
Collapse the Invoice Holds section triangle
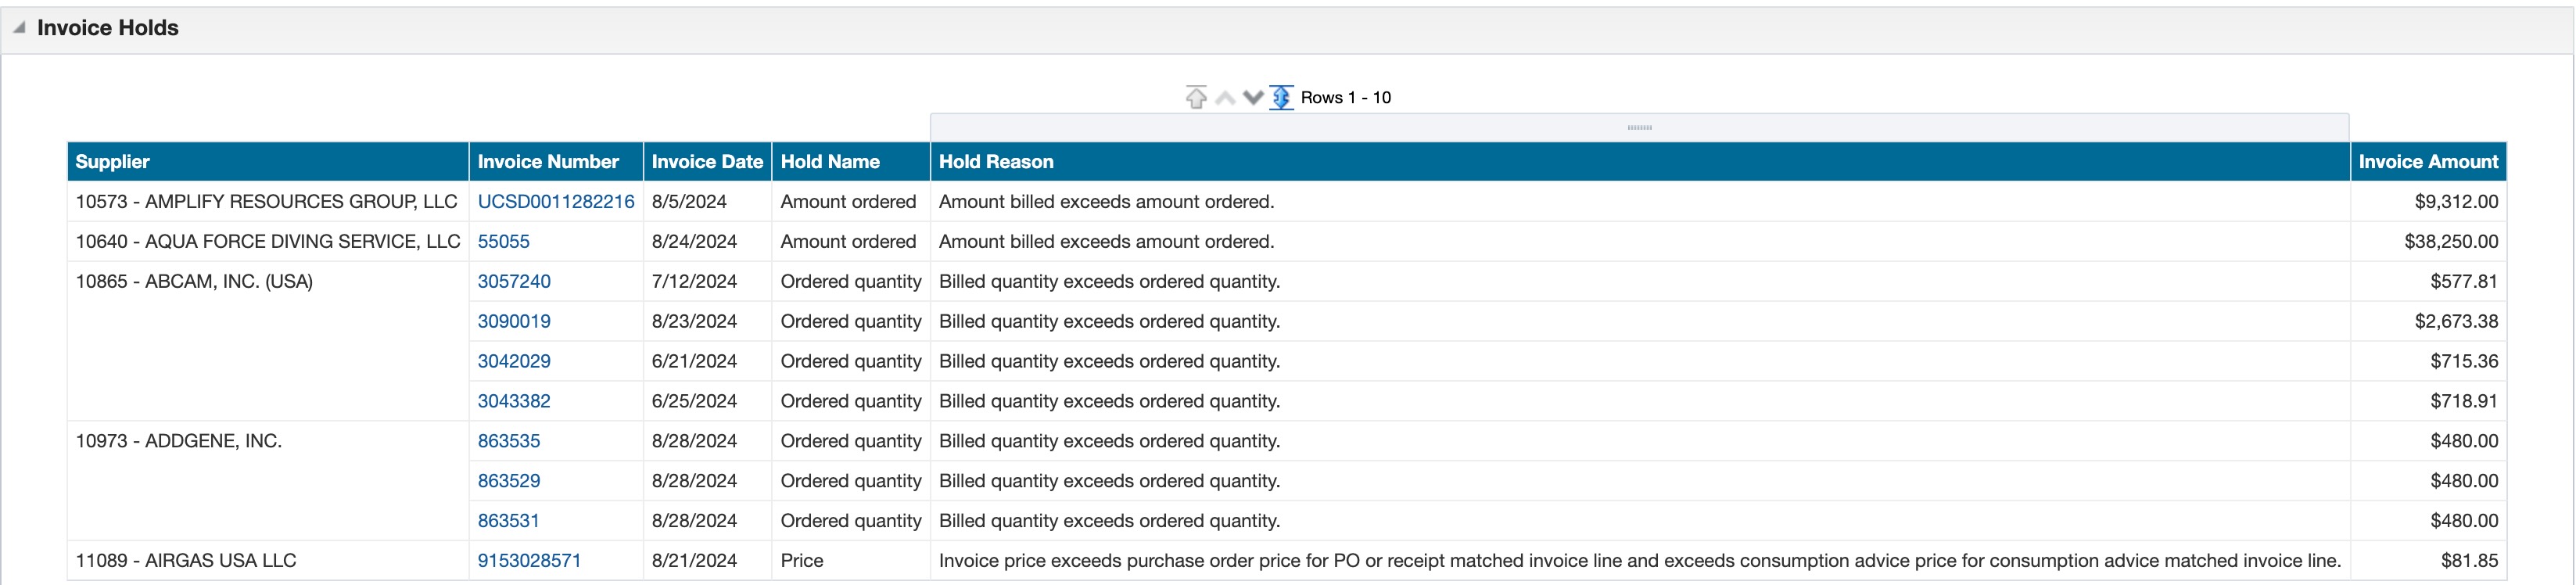pyautogui.click(x=19, y=28)
